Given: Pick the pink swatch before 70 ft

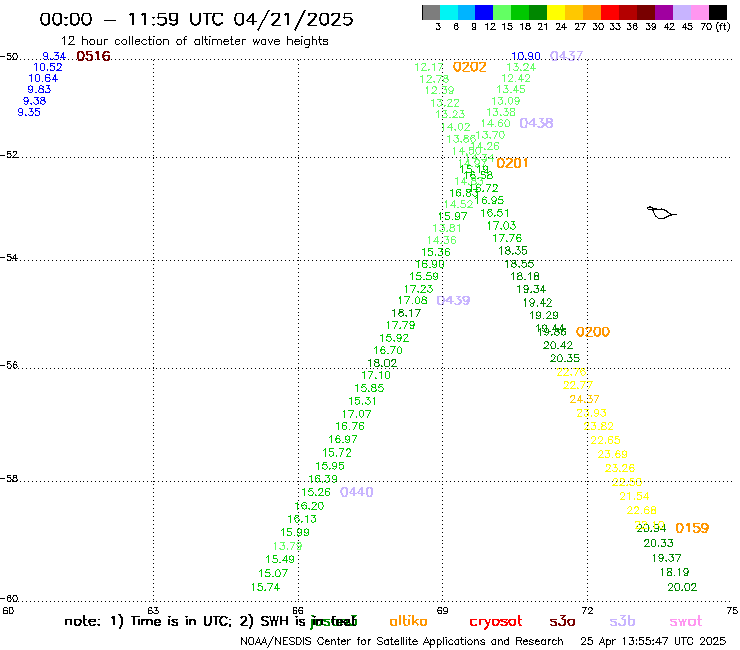Looking at the screenshot, I should point(700,12).
